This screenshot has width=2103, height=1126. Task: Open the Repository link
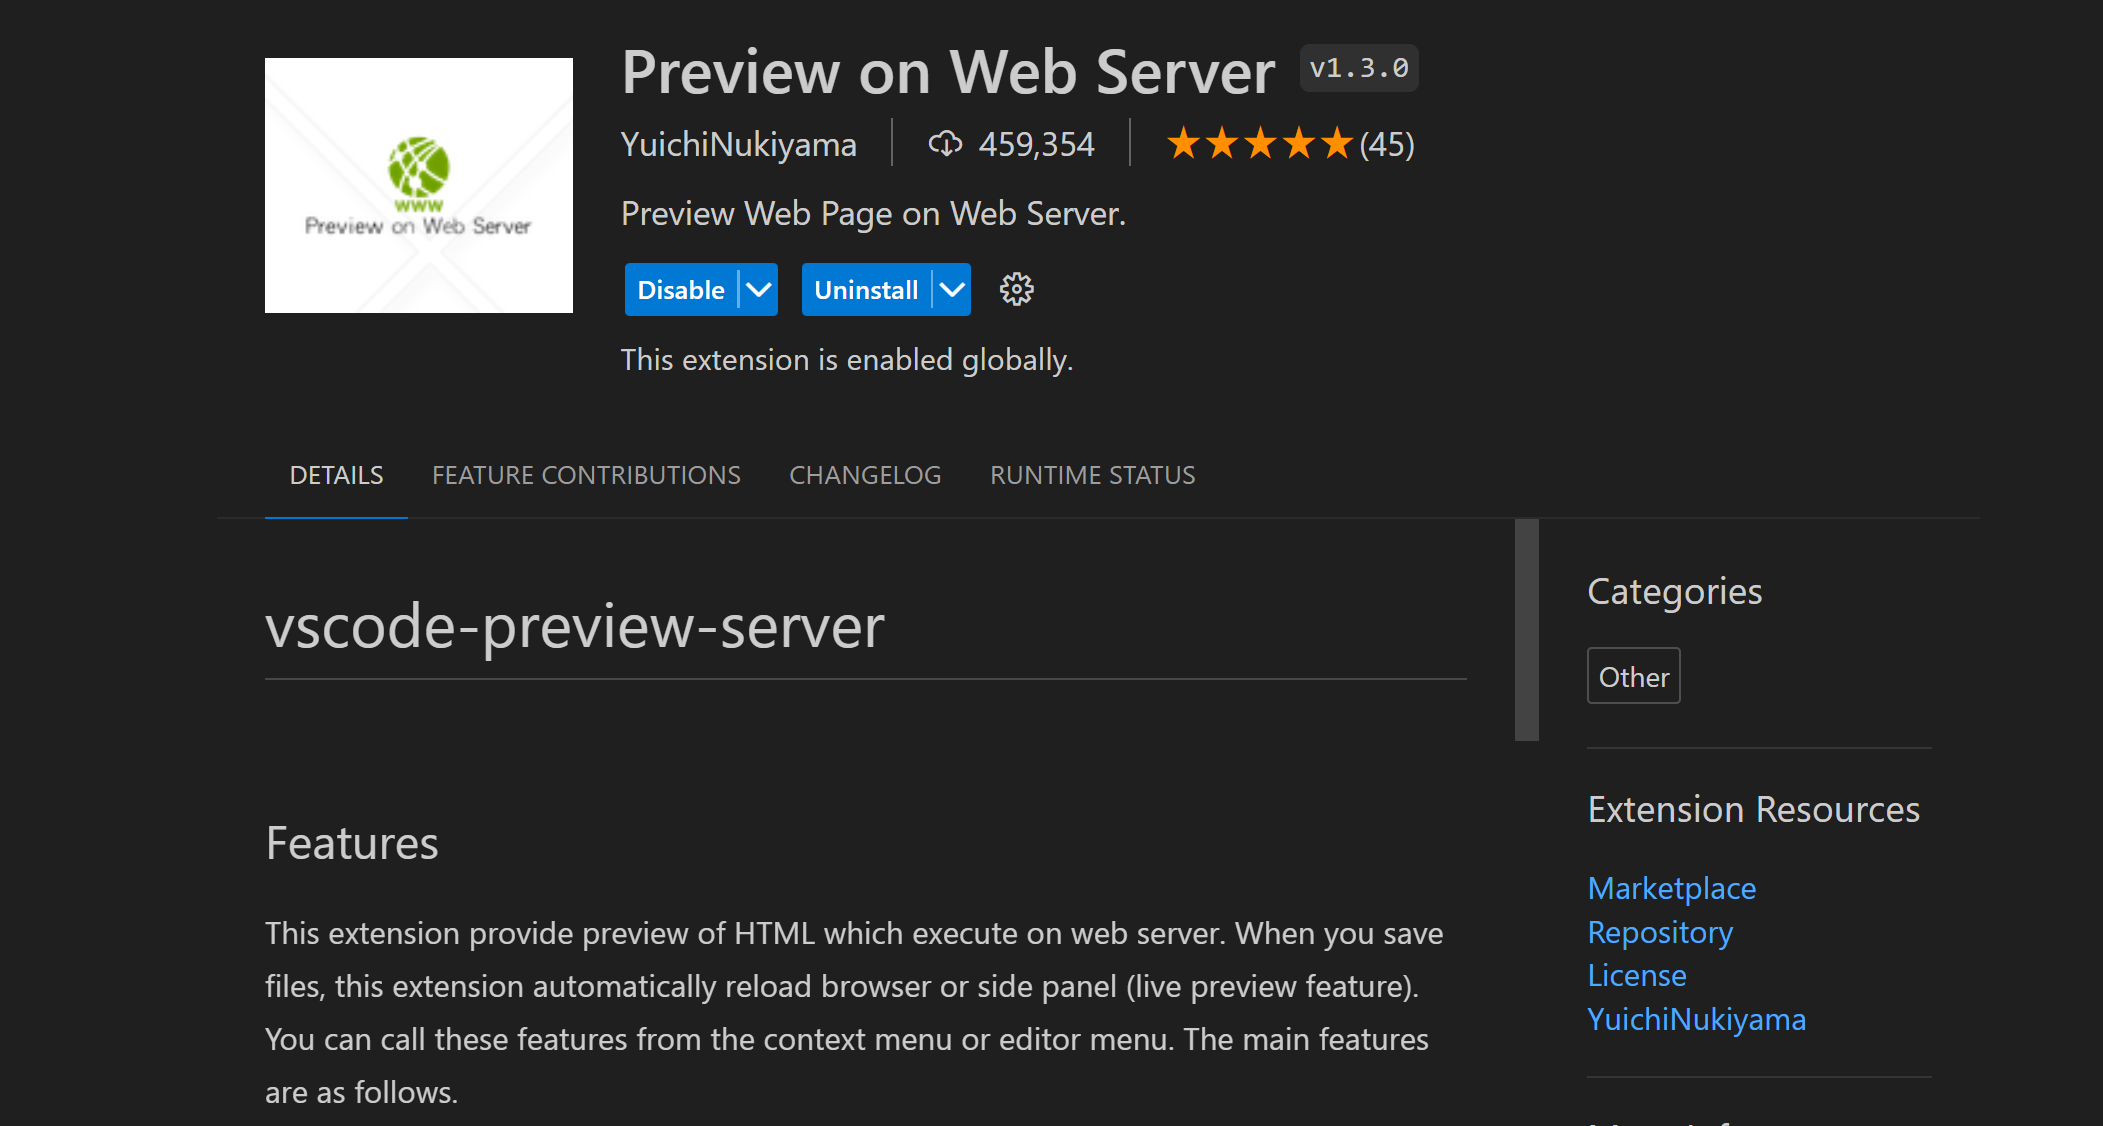click(x=1660, y=932)
